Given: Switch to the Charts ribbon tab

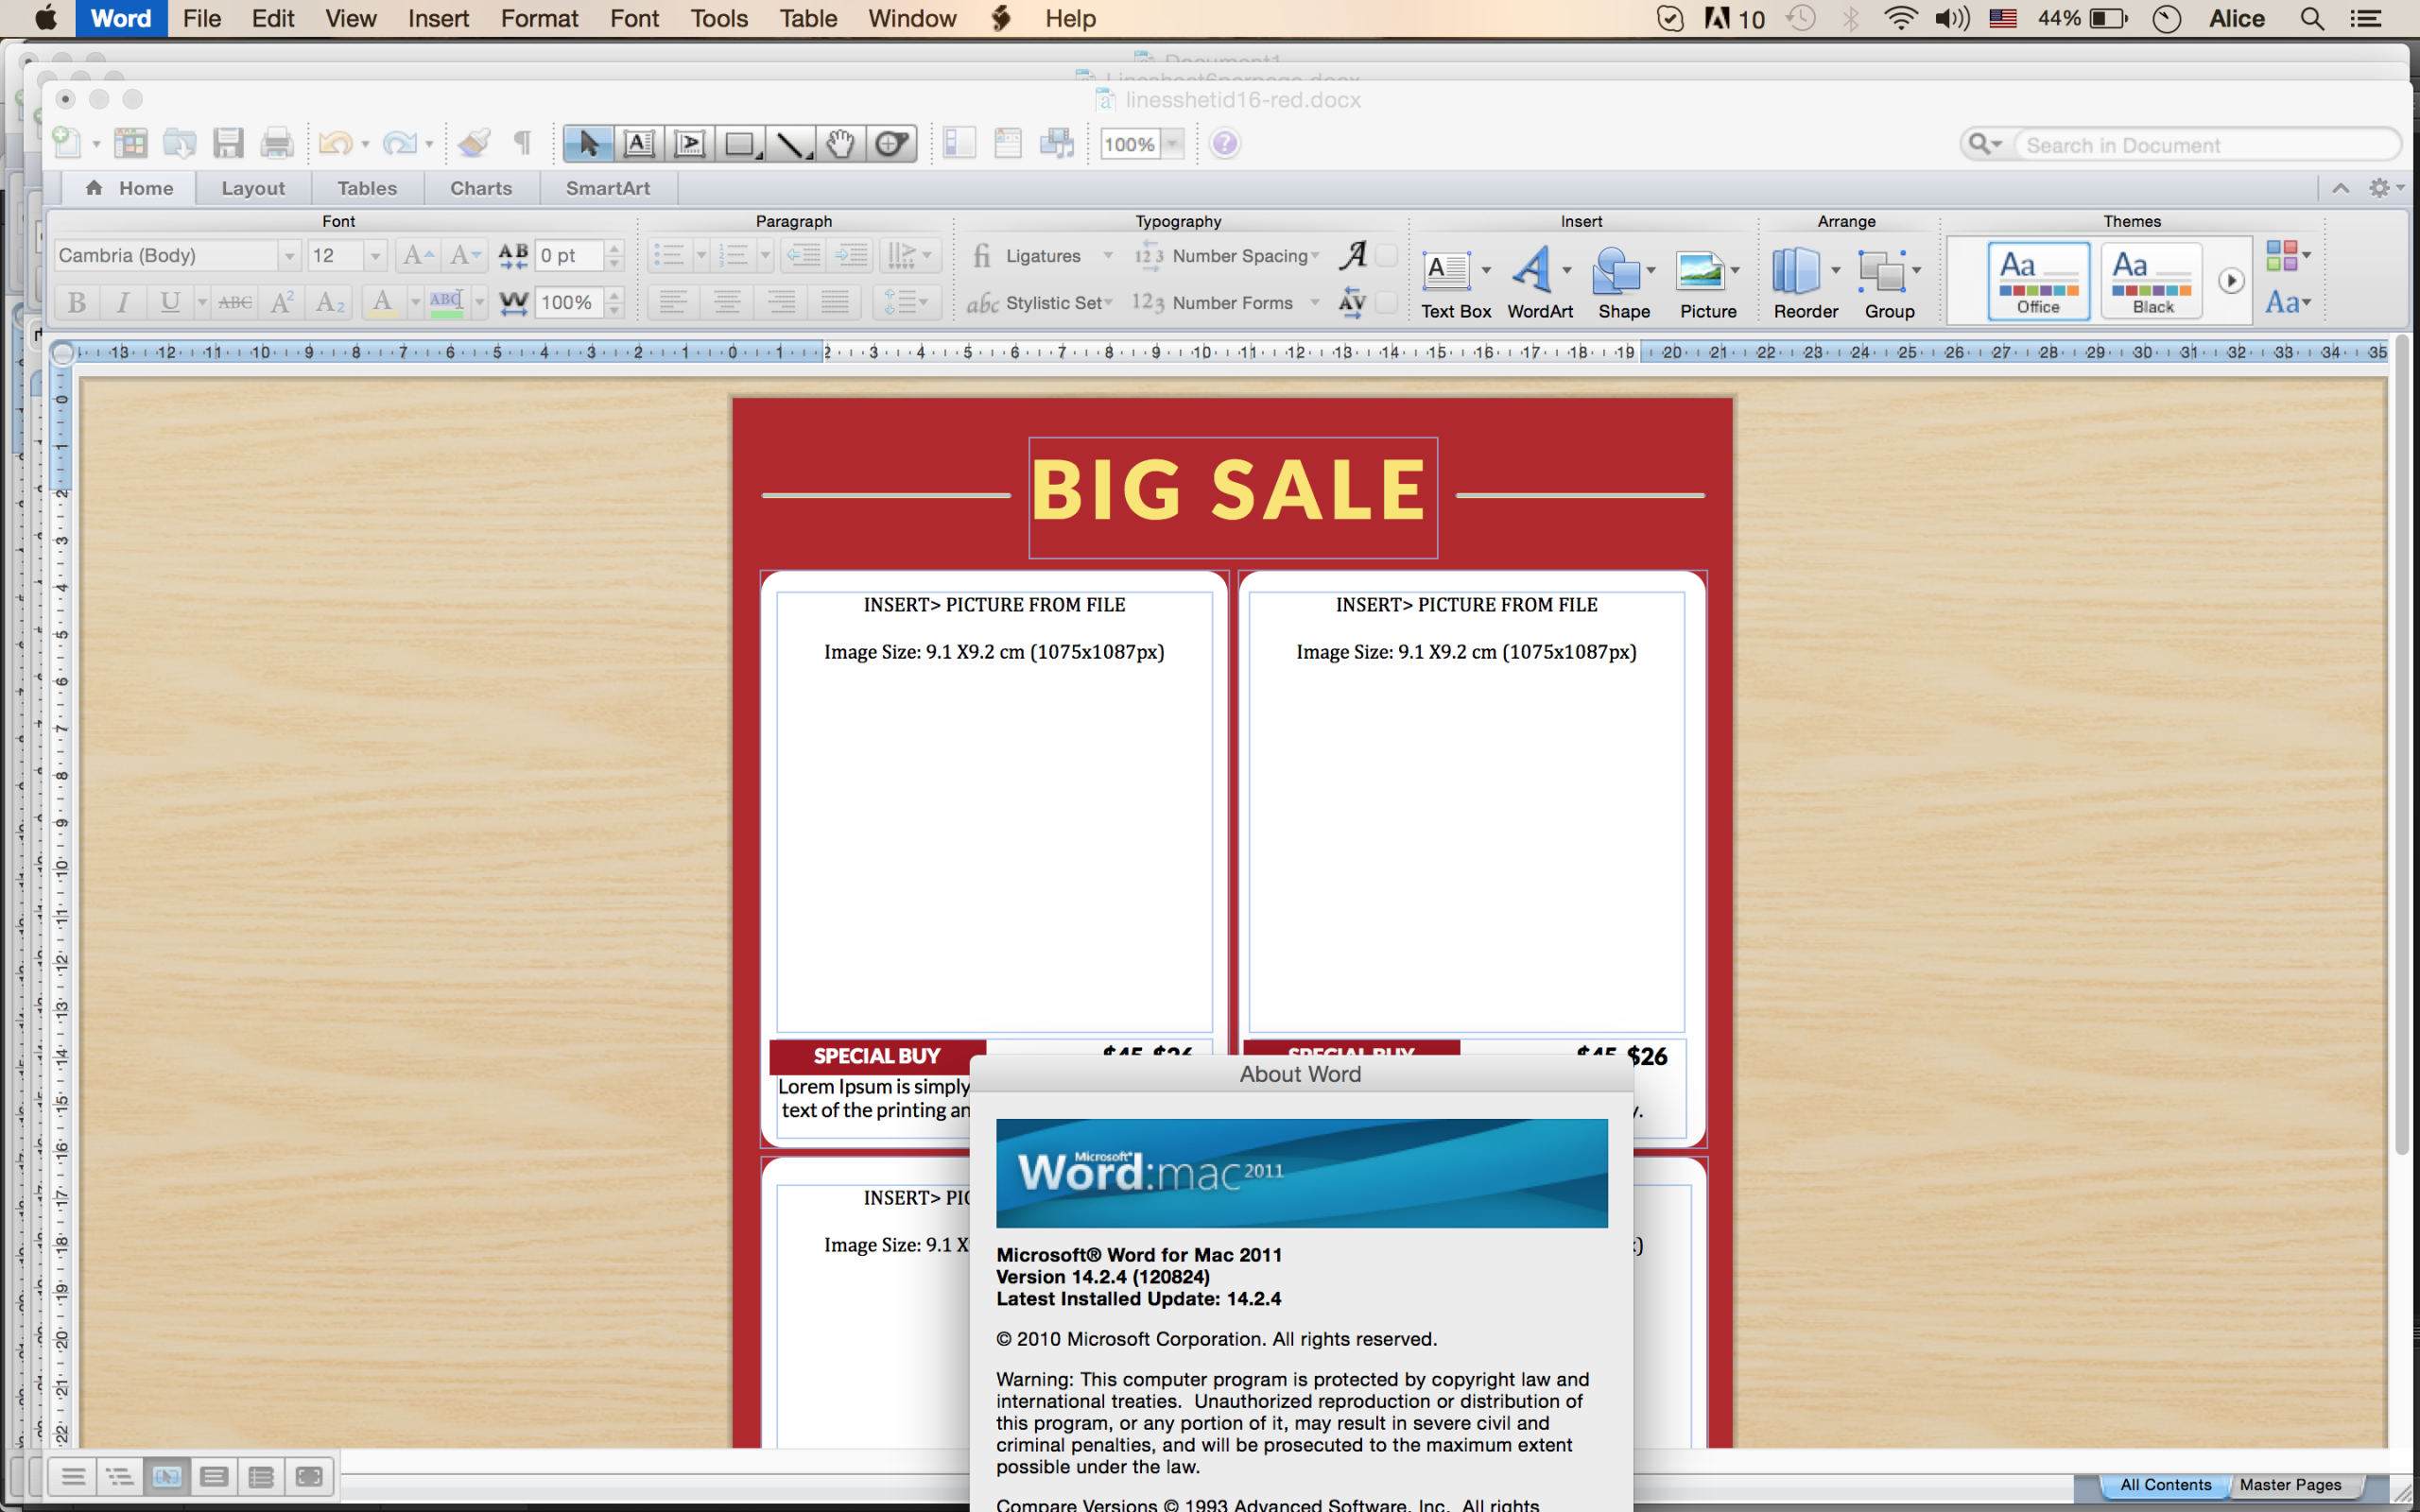Looking at the screenshot, I should point(481,188).
